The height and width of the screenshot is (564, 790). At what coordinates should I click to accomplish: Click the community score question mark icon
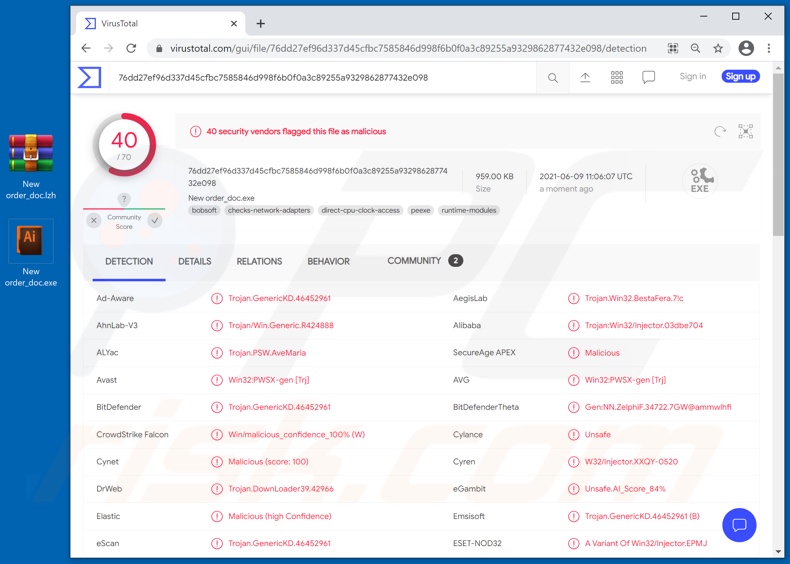point(124,199)
